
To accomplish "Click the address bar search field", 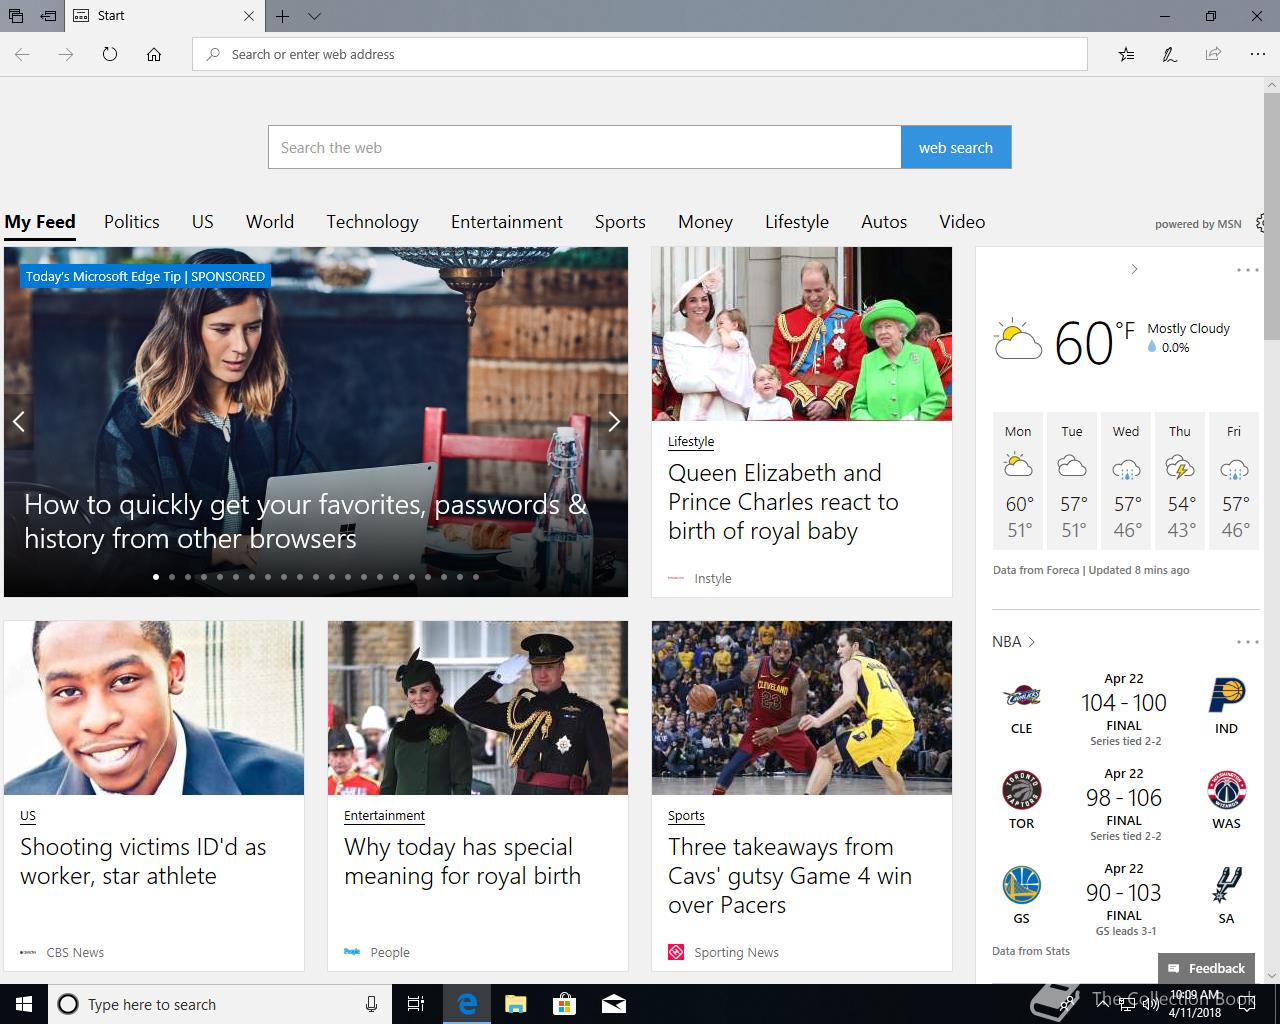I will 640,54.
